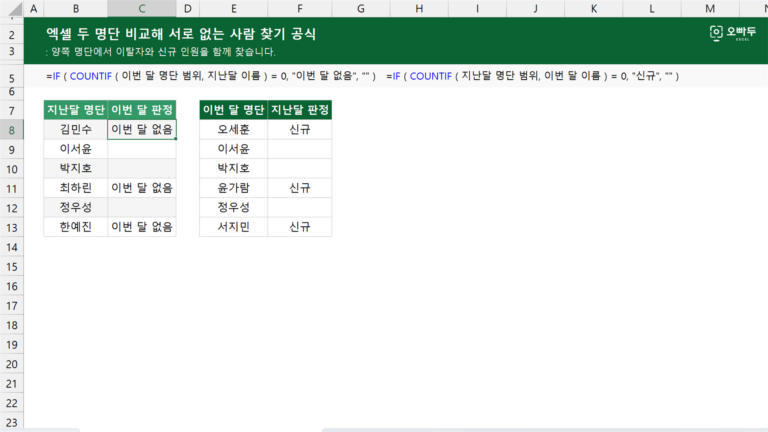Image resolution: width=768 pixels, height=432 pixels.
Task: Select empty result cell beside 이서윤 in column C
Action: pyautogui.click(x=142, y=149)
